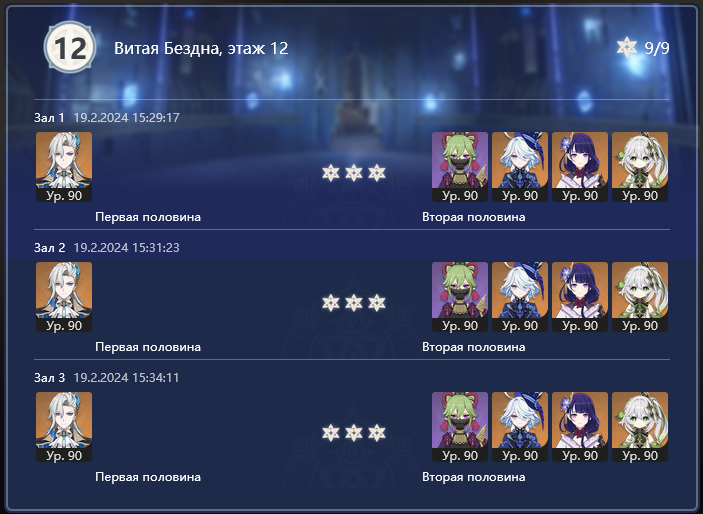This screenshot has width=703, height=514.
Task: Click the floor 12 badge icon
Action: (70, 47)
